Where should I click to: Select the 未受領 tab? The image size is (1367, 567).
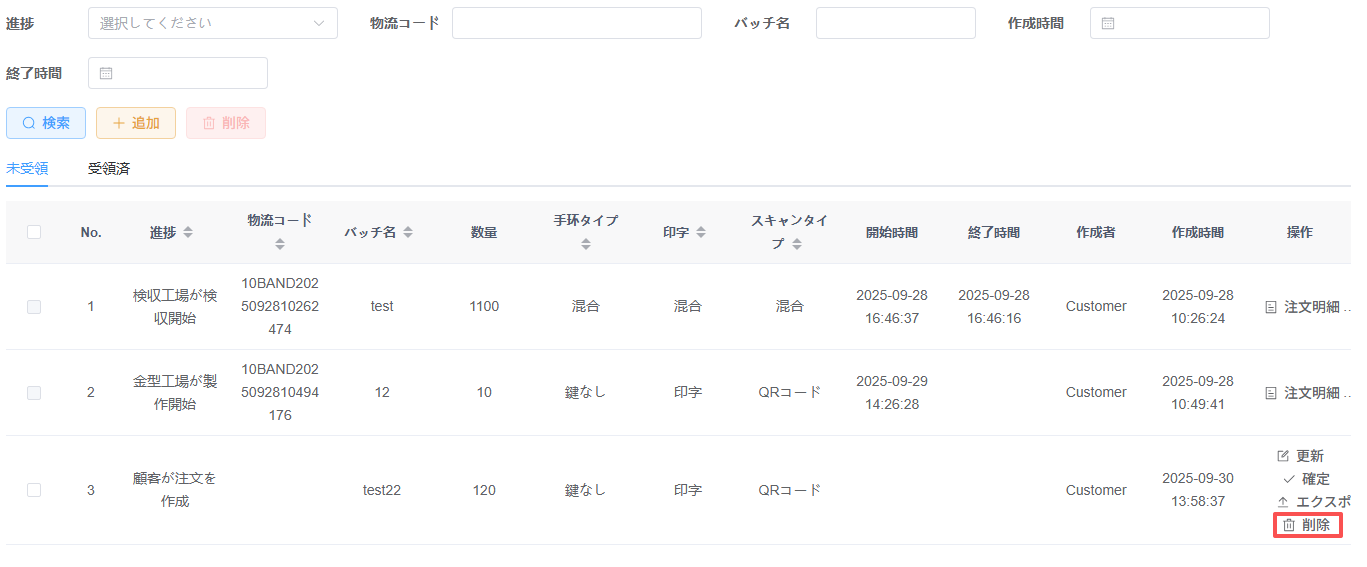tap(27, 169)
